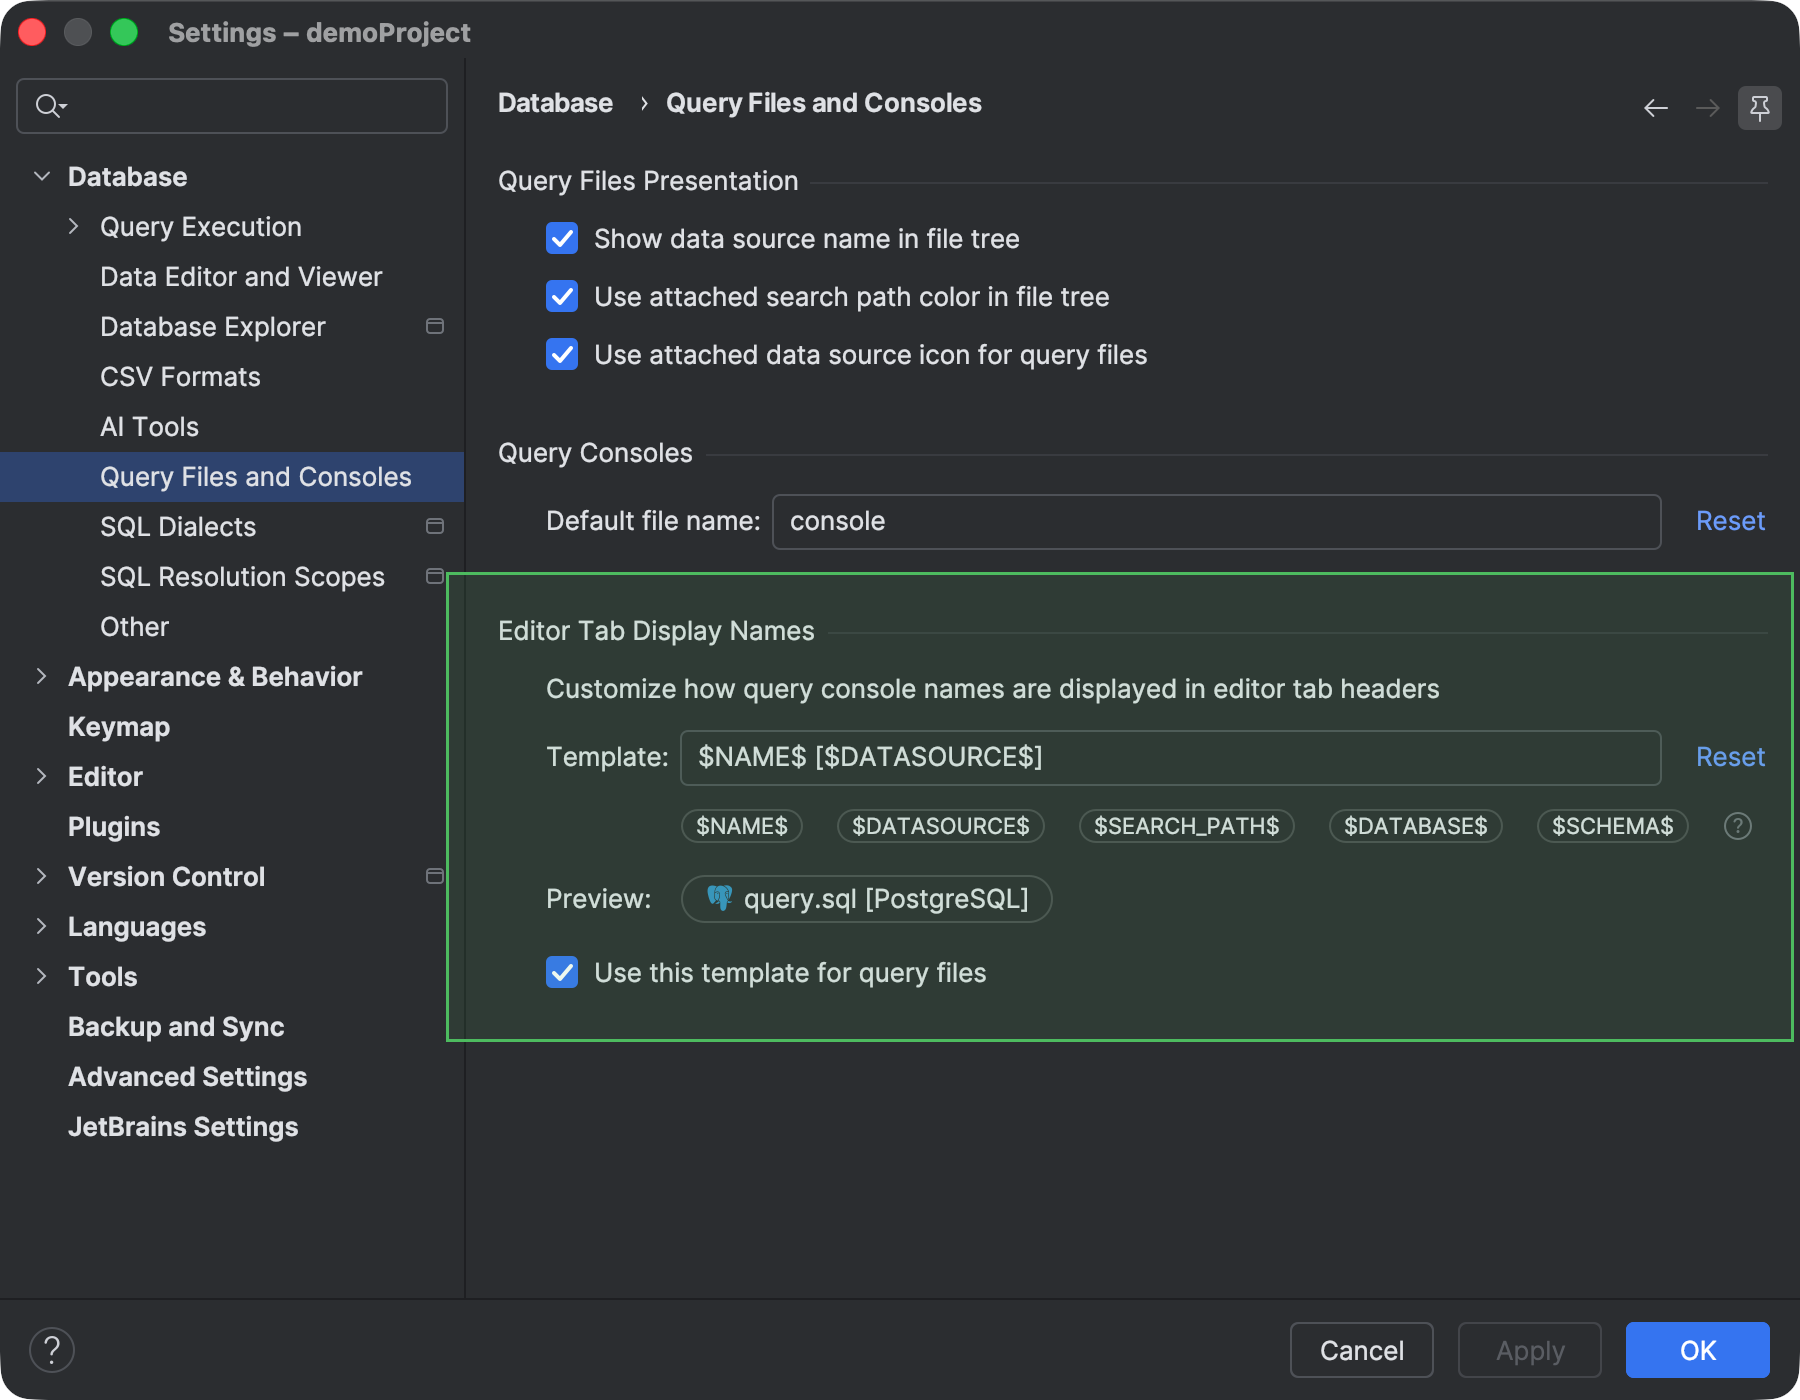Click the project-level marker beside SQL Dialects

tap(435, 526)
